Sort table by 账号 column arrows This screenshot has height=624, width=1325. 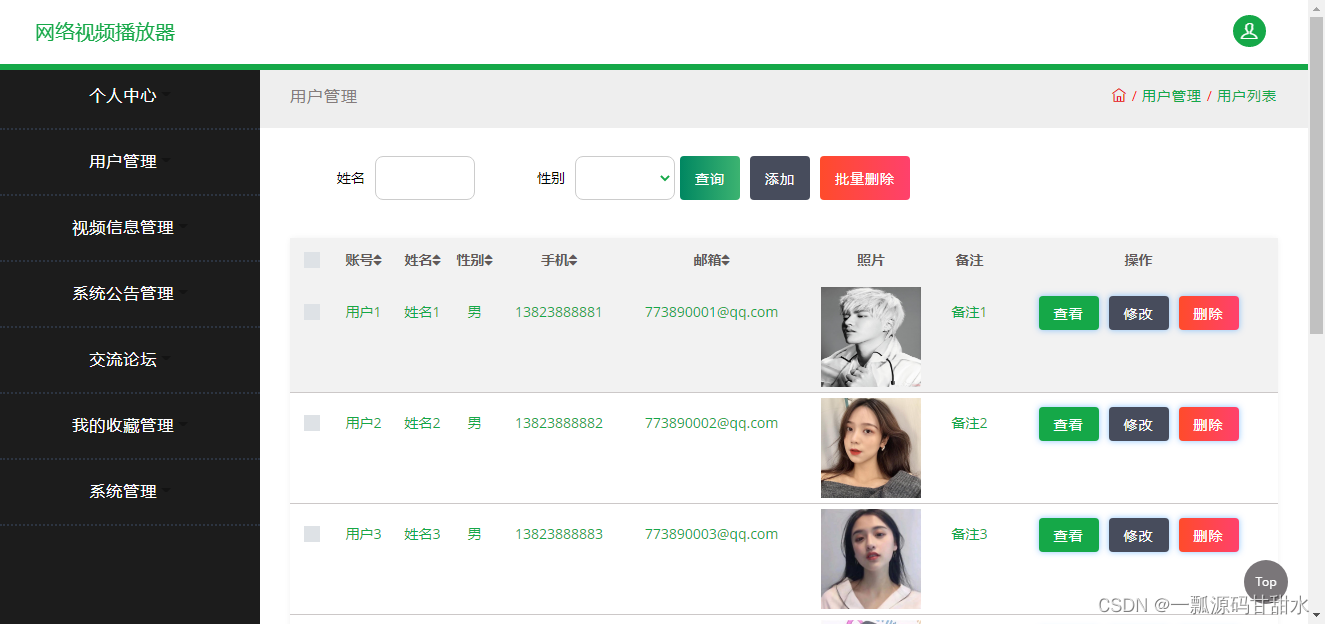[378, 260]
